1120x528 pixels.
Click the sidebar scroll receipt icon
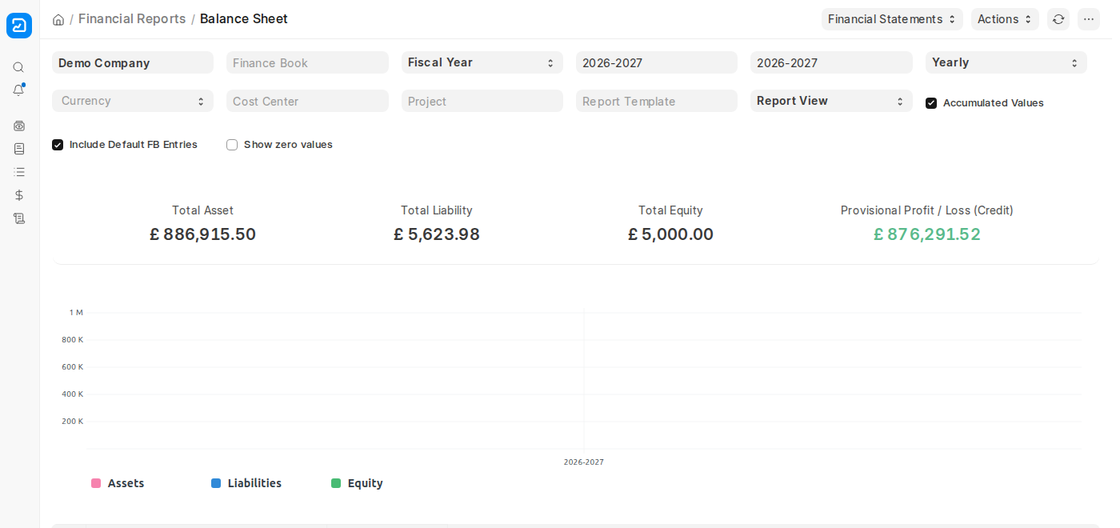[19, 219]
